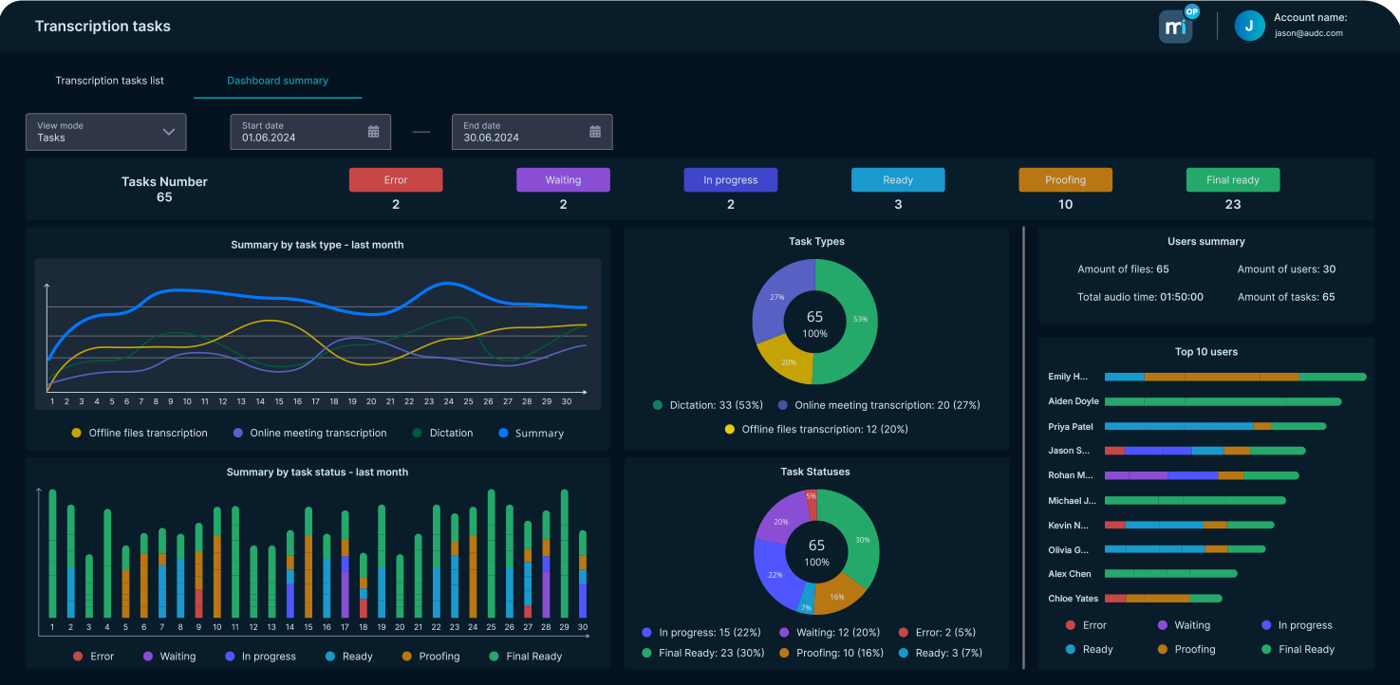Click the Start date input field
Image resolution: width=1400 pixels, height=685 pixels.
click(300, 132)
